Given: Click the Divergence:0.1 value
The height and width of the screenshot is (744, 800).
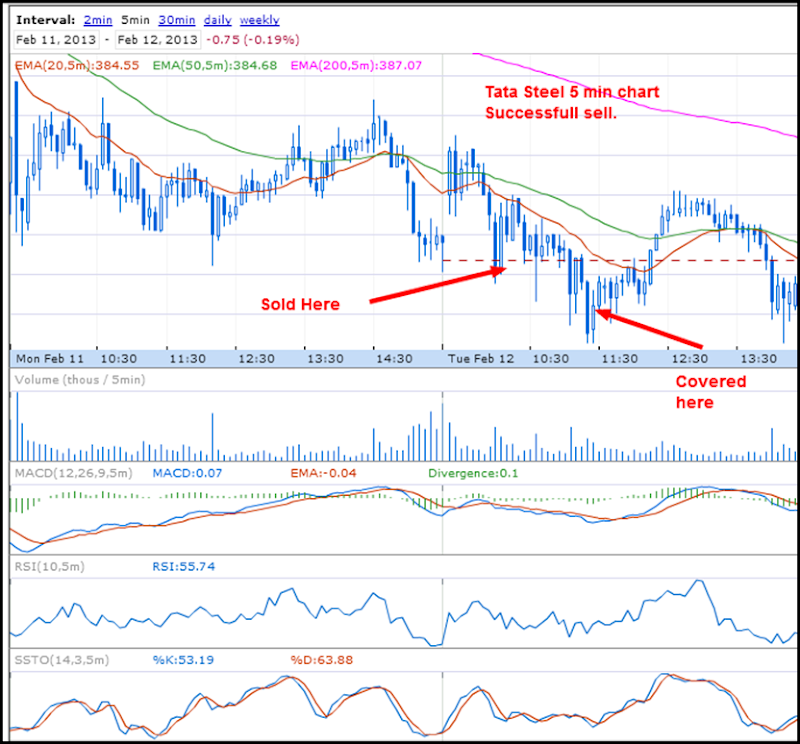Looking at the screenshot, I should click(x=473, y=473).
